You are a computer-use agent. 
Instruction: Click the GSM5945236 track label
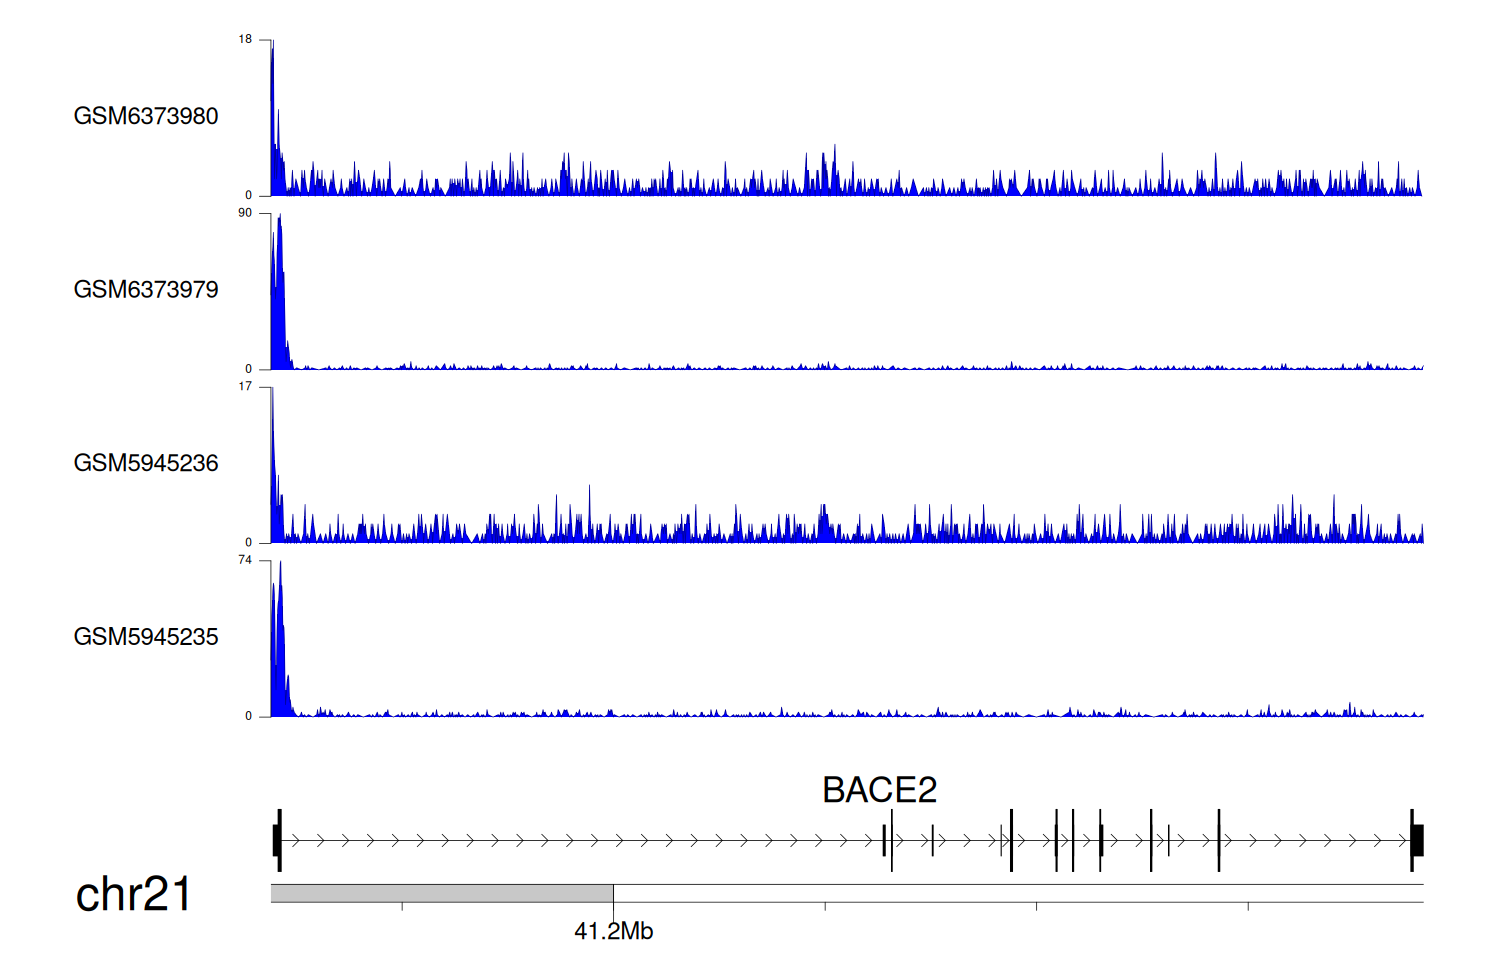pos(146,463)
